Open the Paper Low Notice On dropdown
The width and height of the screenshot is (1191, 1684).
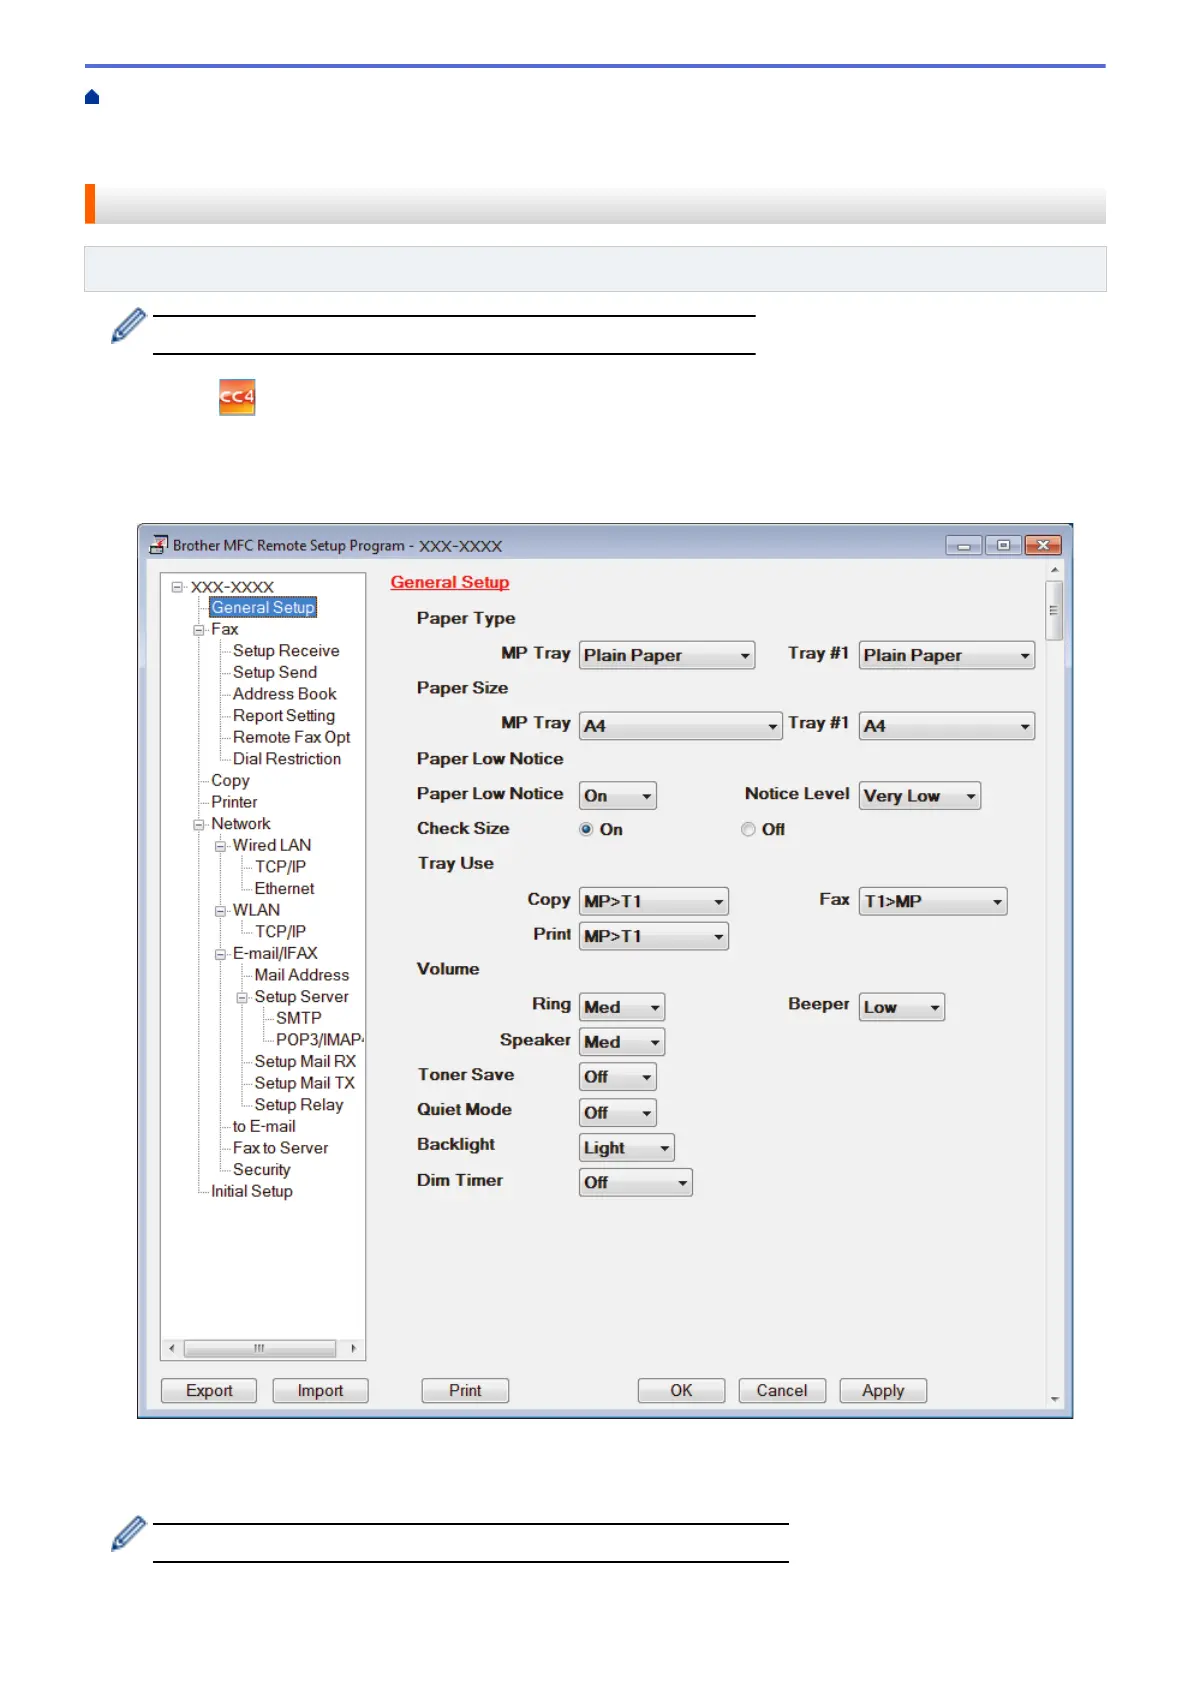click(618, 796)
